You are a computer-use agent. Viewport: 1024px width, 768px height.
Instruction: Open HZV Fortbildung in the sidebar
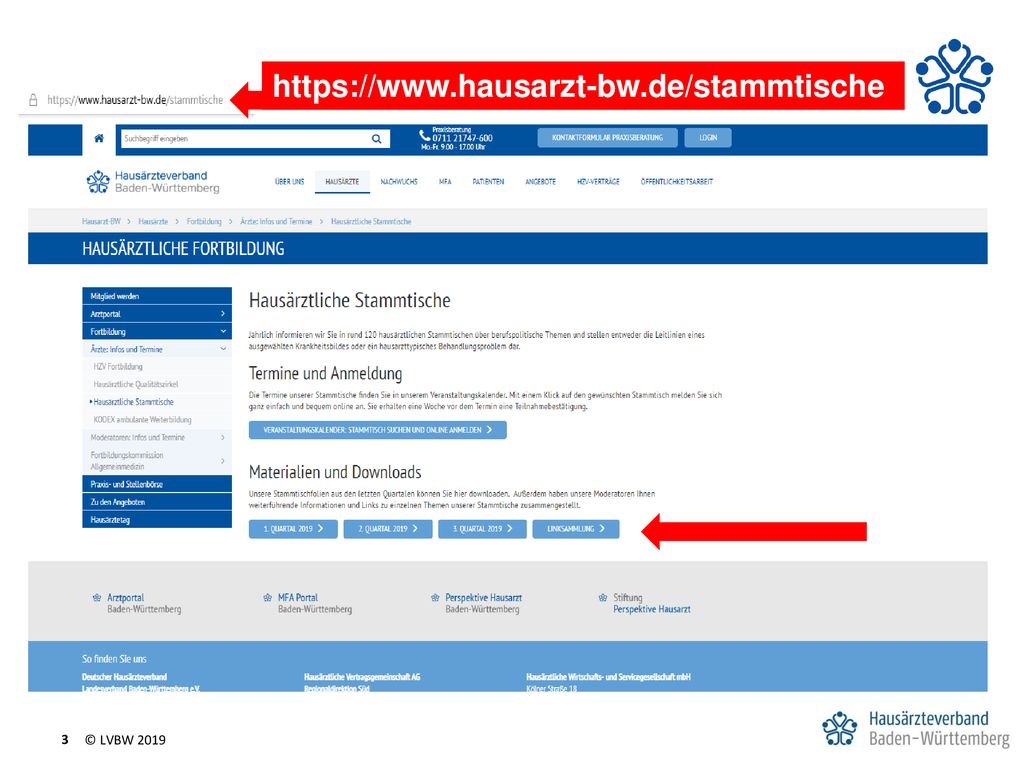click(x=118, y=367)
